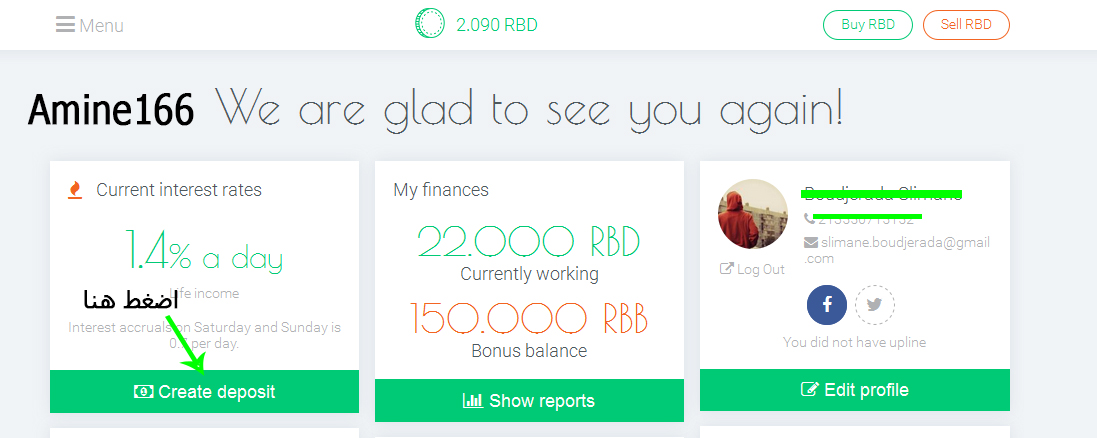
Task: Click the bar chart icon in Show reports
Action: click(473, 401)
